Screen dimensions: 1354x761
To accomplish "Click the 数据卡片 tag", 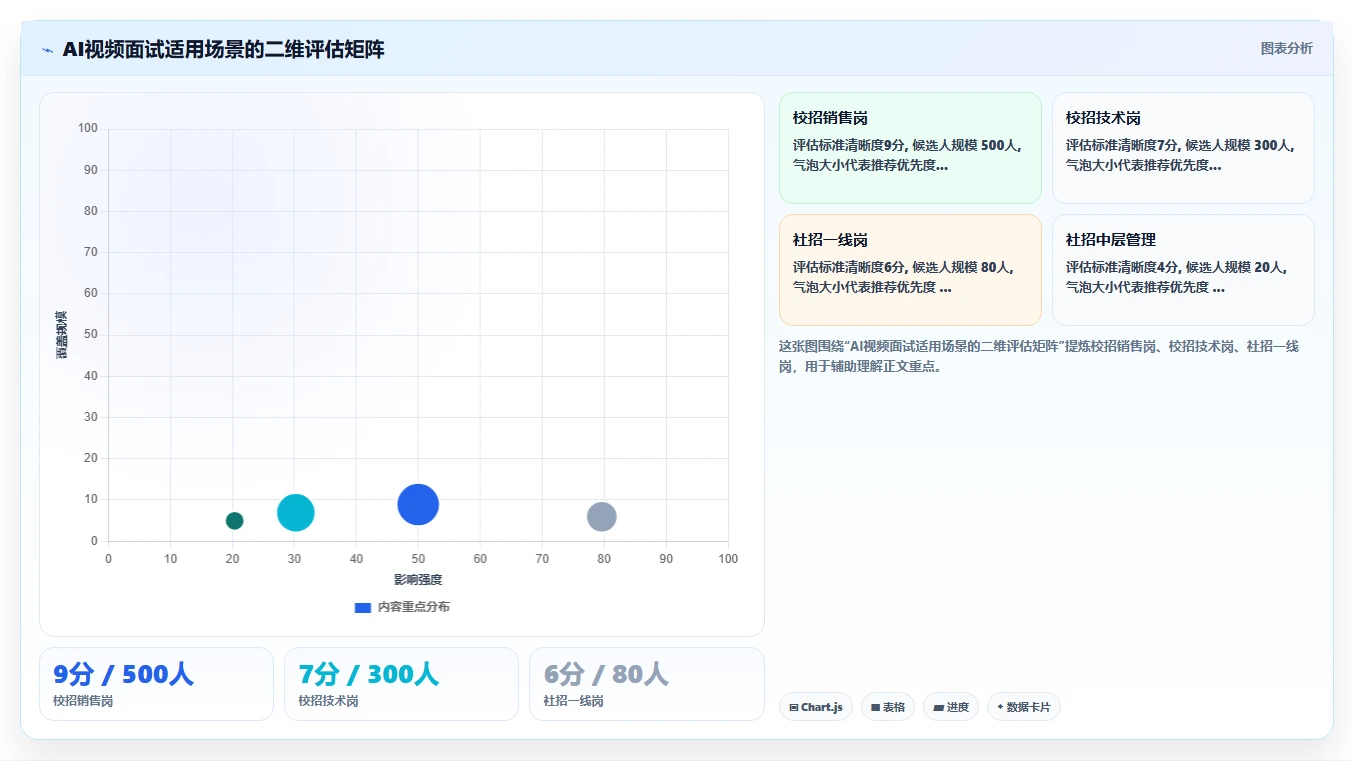I will (x=1023, y=707).
